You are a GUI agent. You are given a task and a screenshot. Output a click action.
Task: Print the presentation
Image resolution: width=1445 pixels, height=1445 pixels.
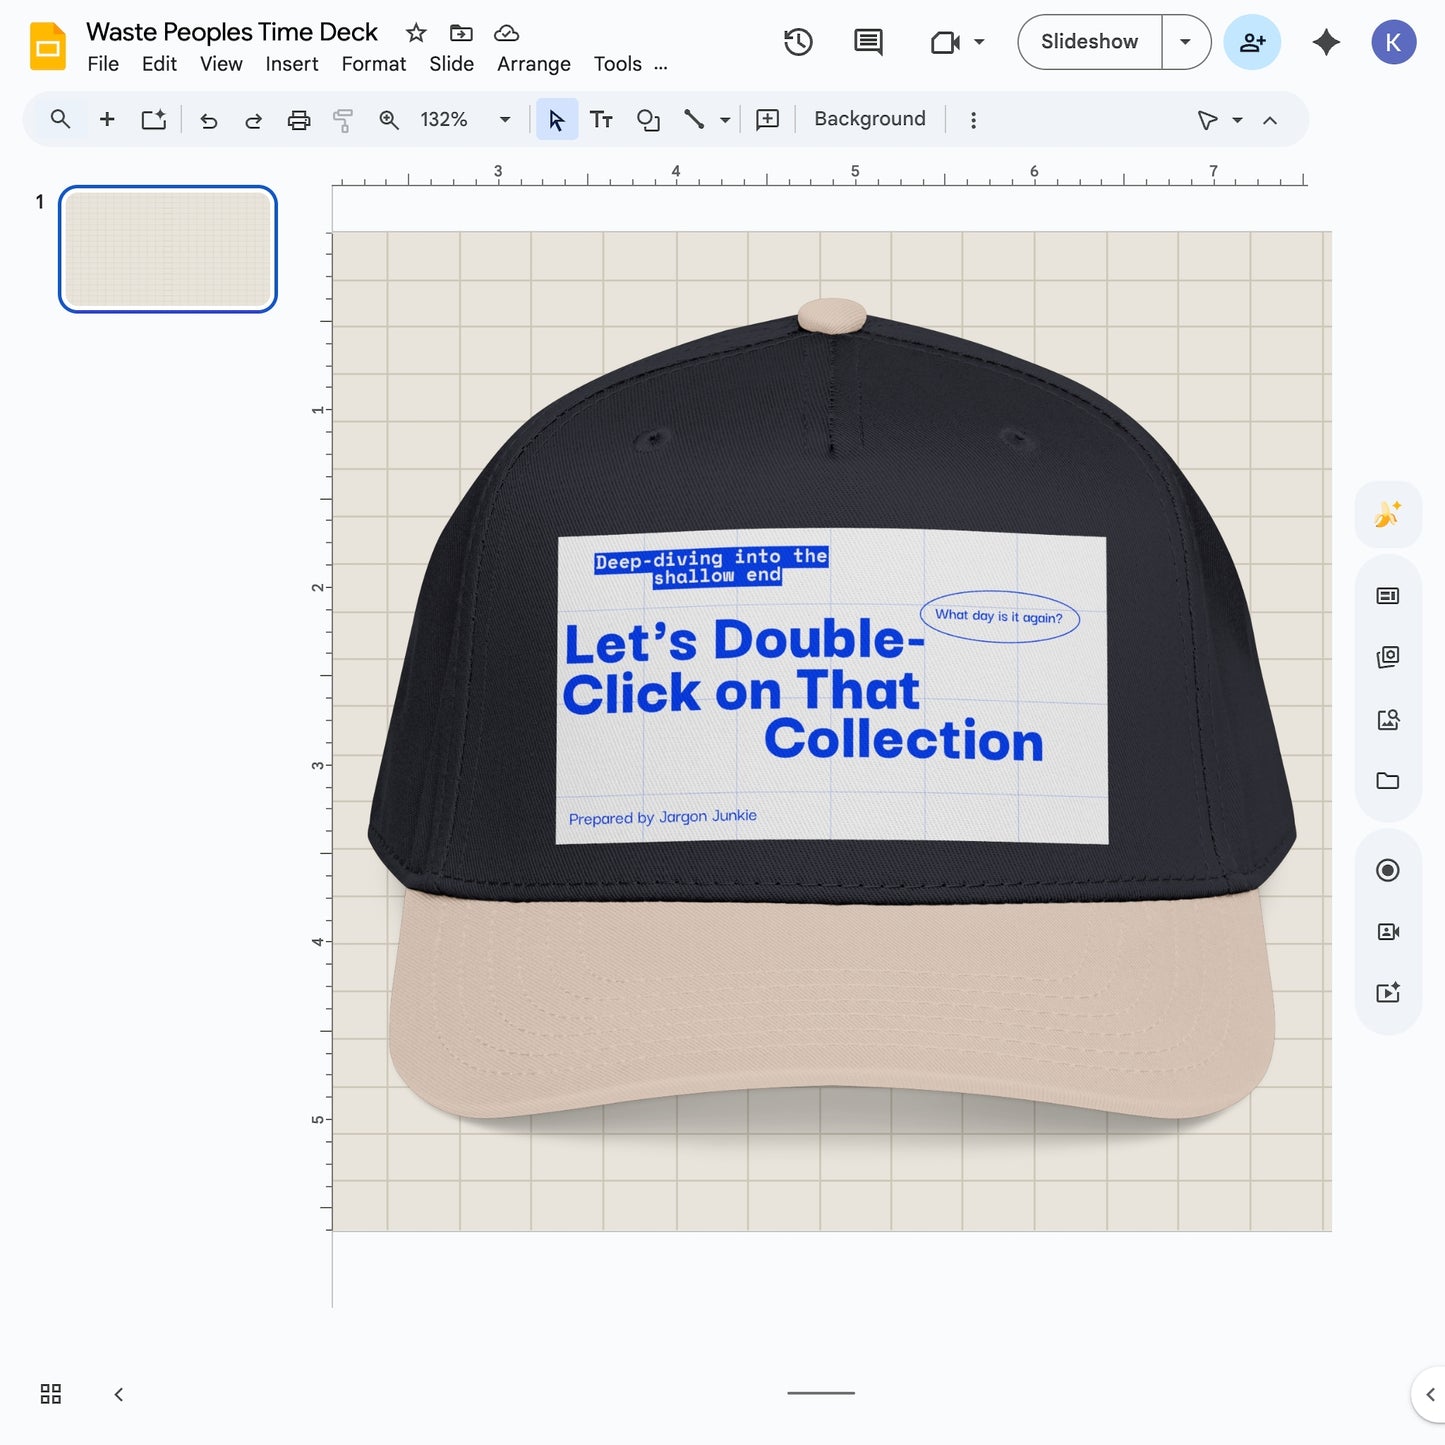pyautogui.click(x=298, y=120)
